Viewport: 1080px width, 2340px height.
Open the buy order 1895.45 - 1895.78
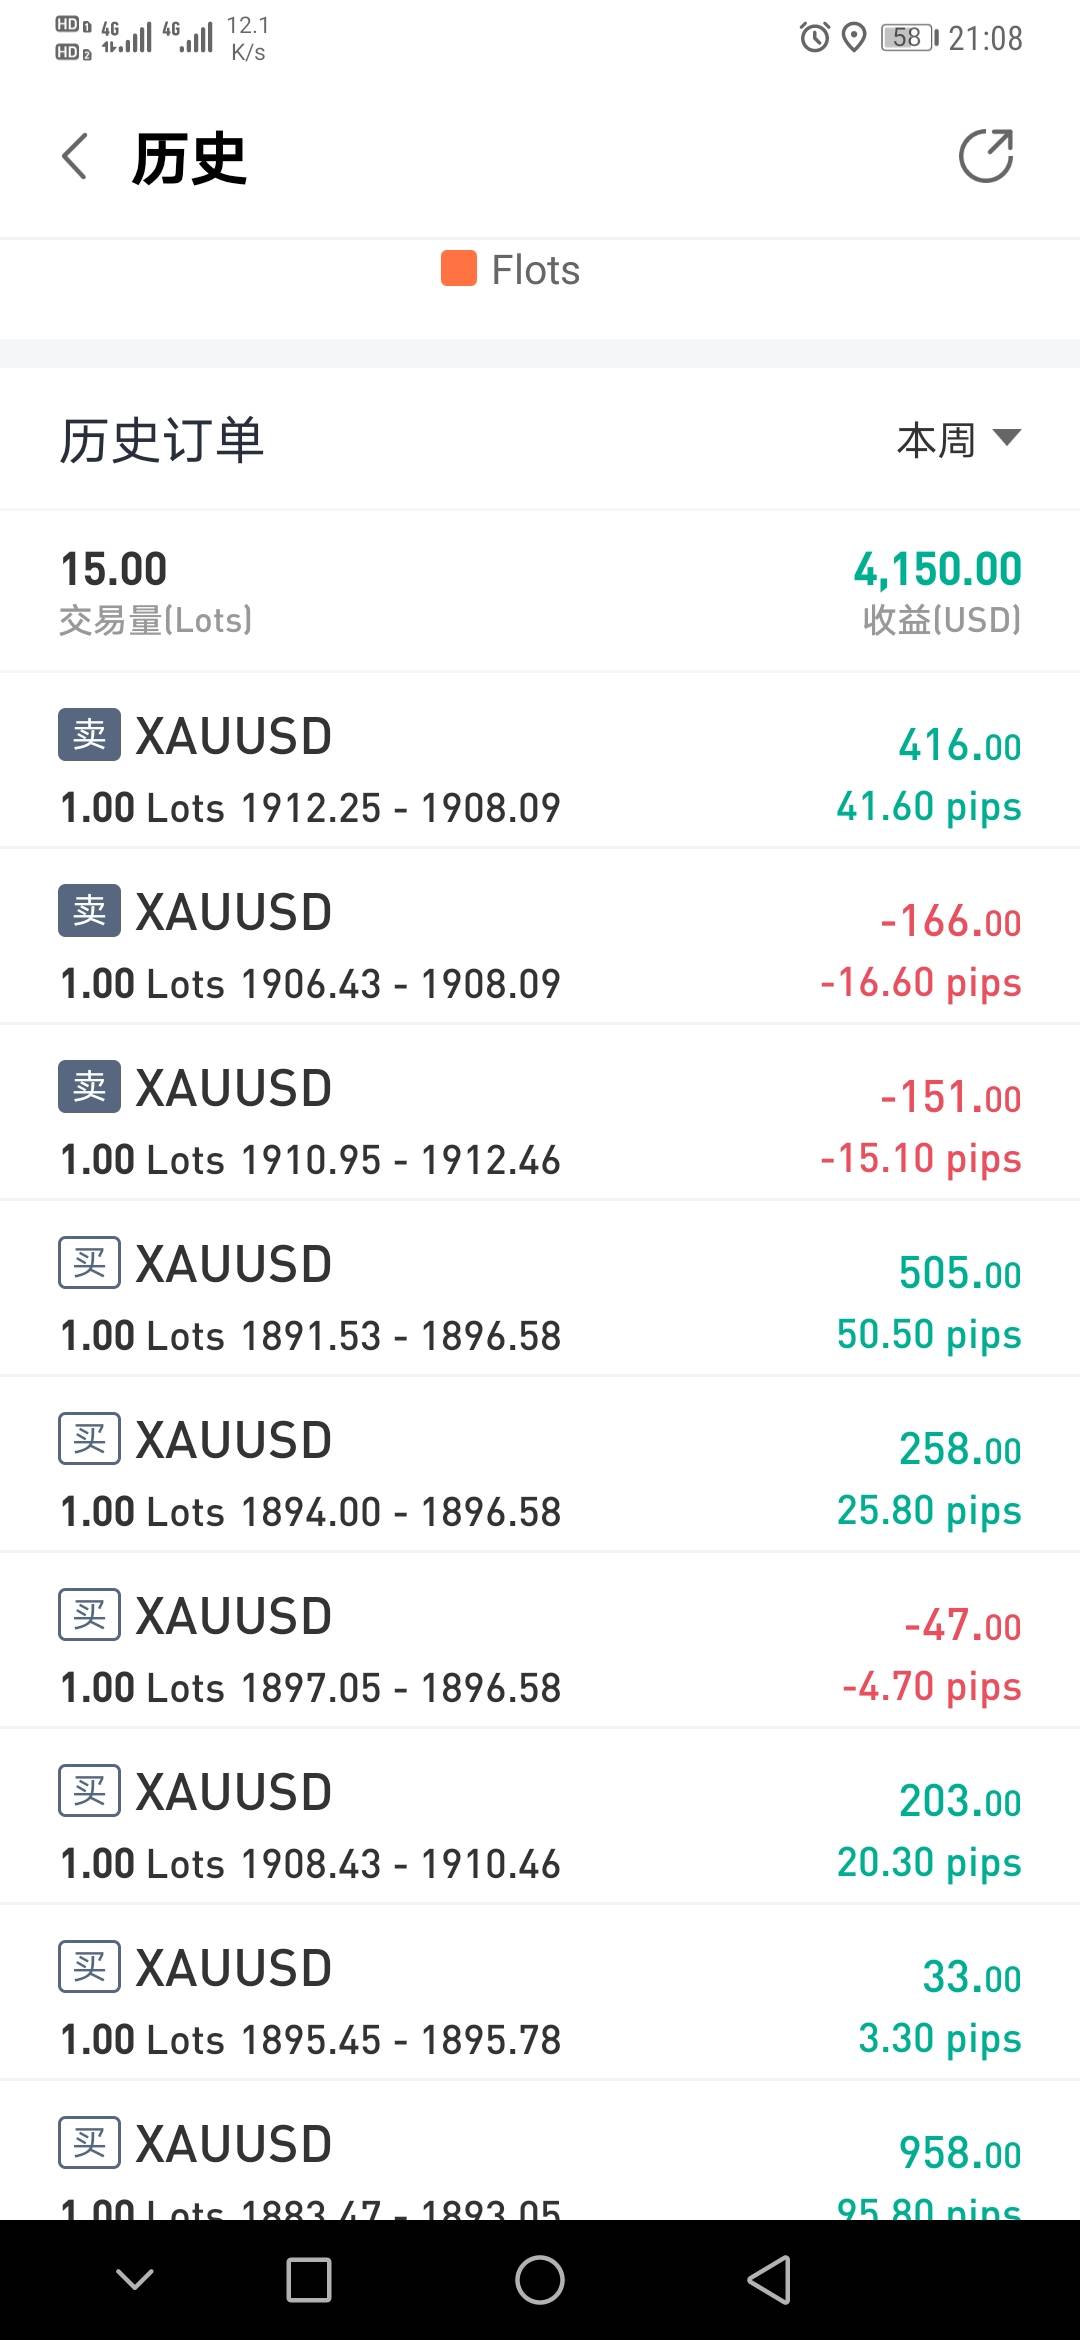coord(540,2002)
